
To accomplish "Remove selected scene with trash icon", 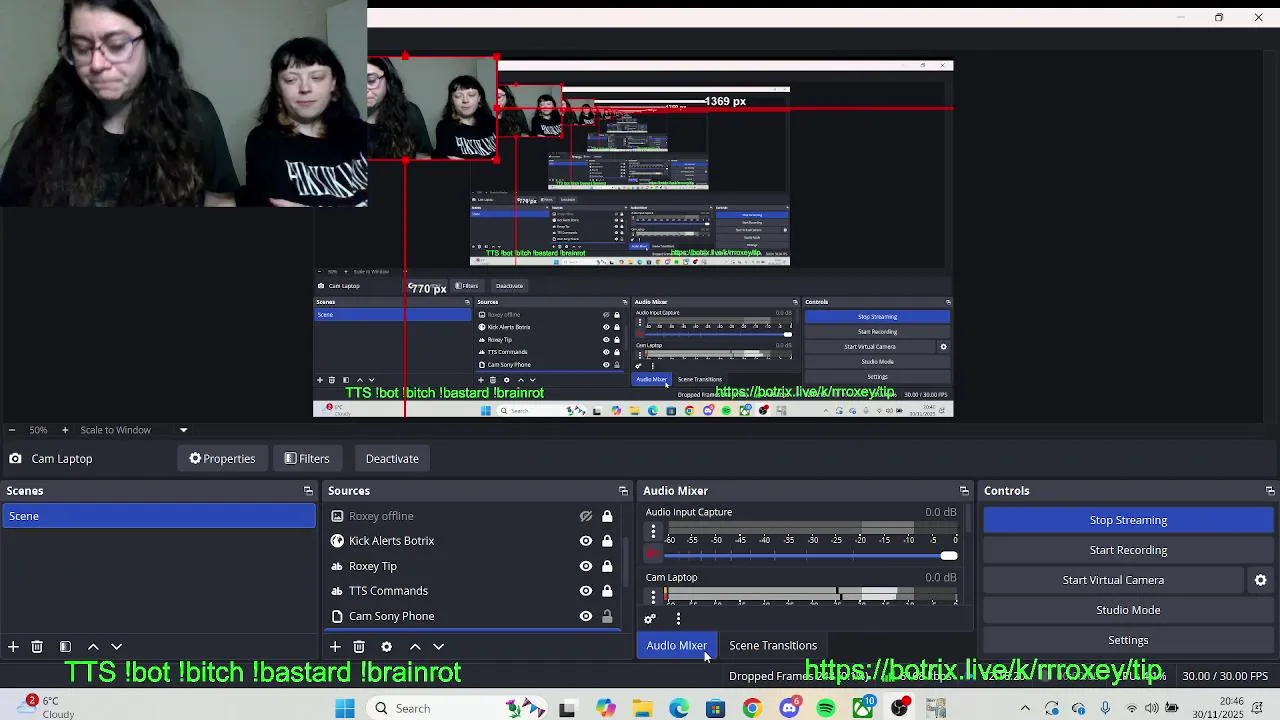I will coord(37,647).
